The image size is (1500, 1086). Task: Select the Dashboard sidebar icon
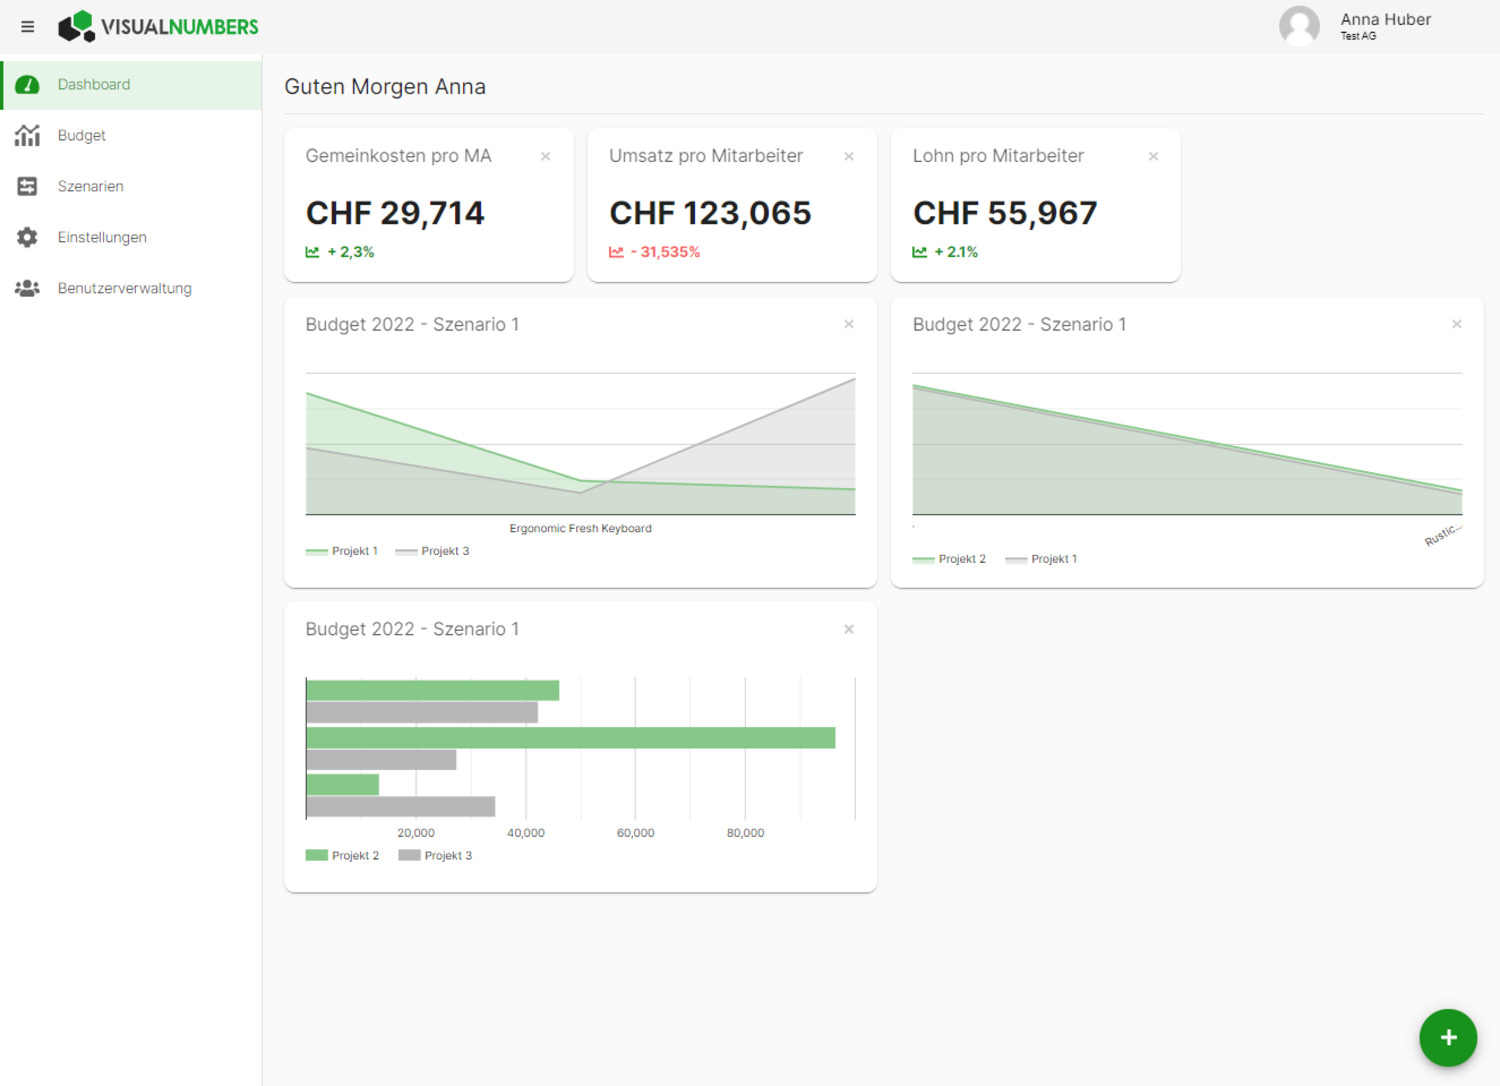point(27,84)
